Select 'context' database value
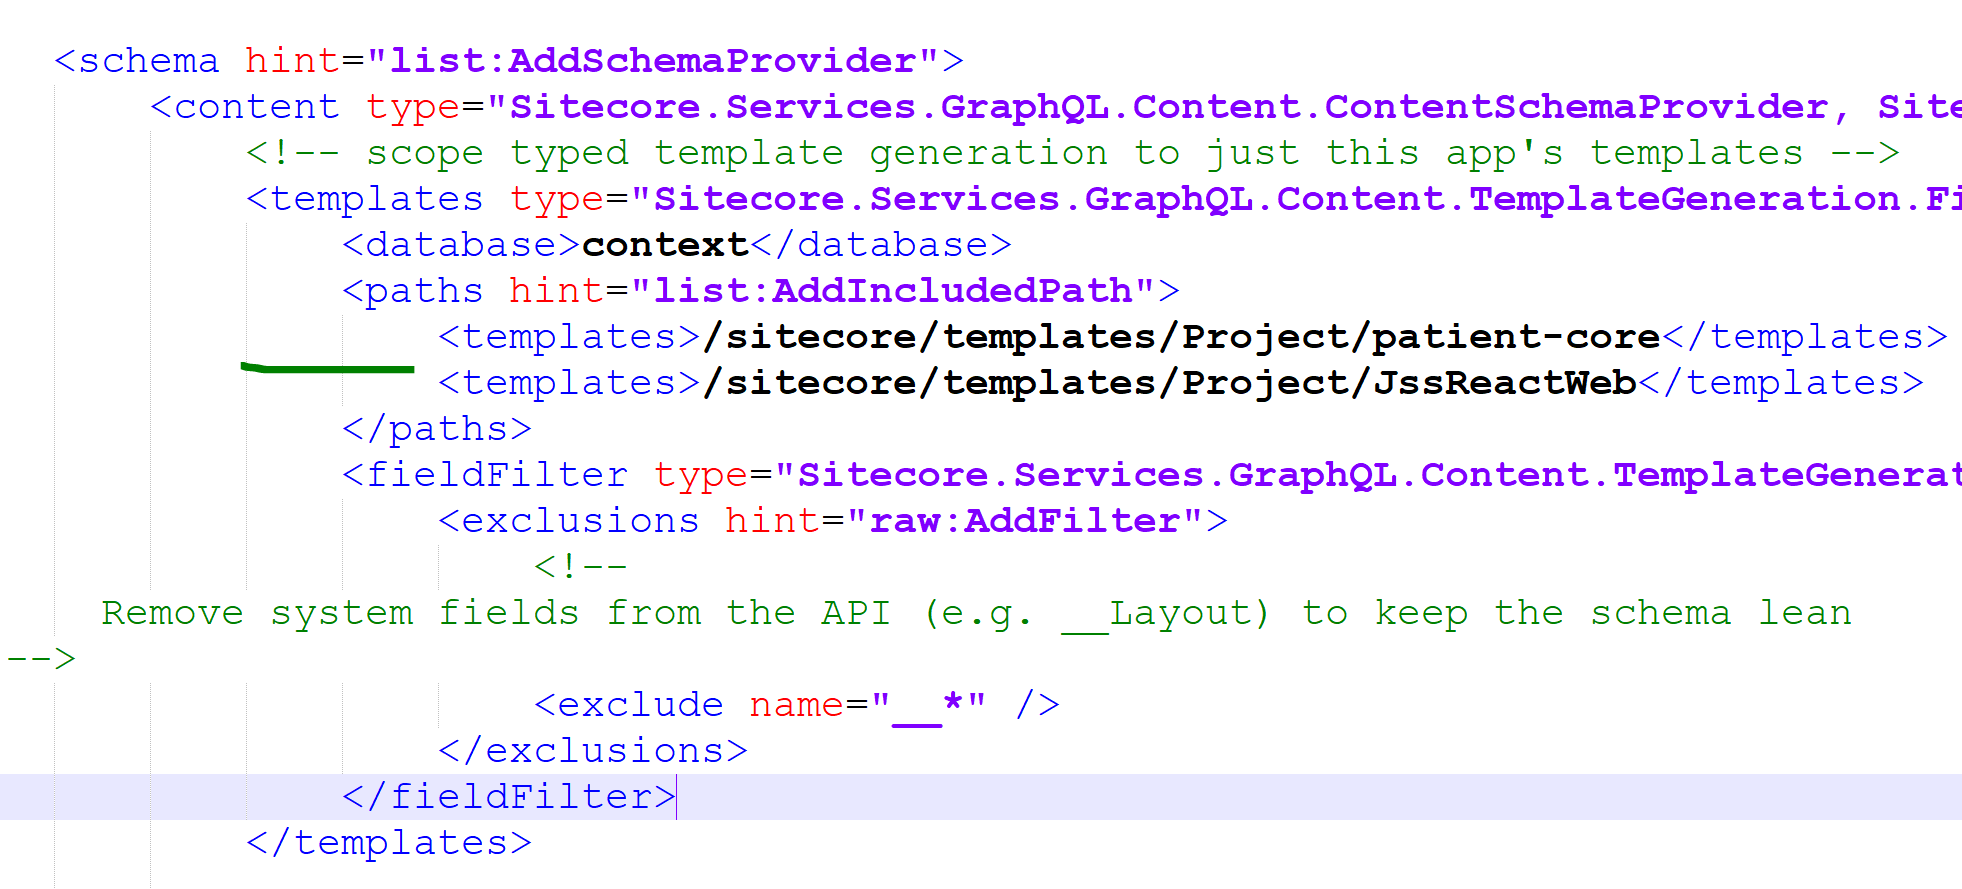The image size is (1962, 889). click(x=665, y=245)
